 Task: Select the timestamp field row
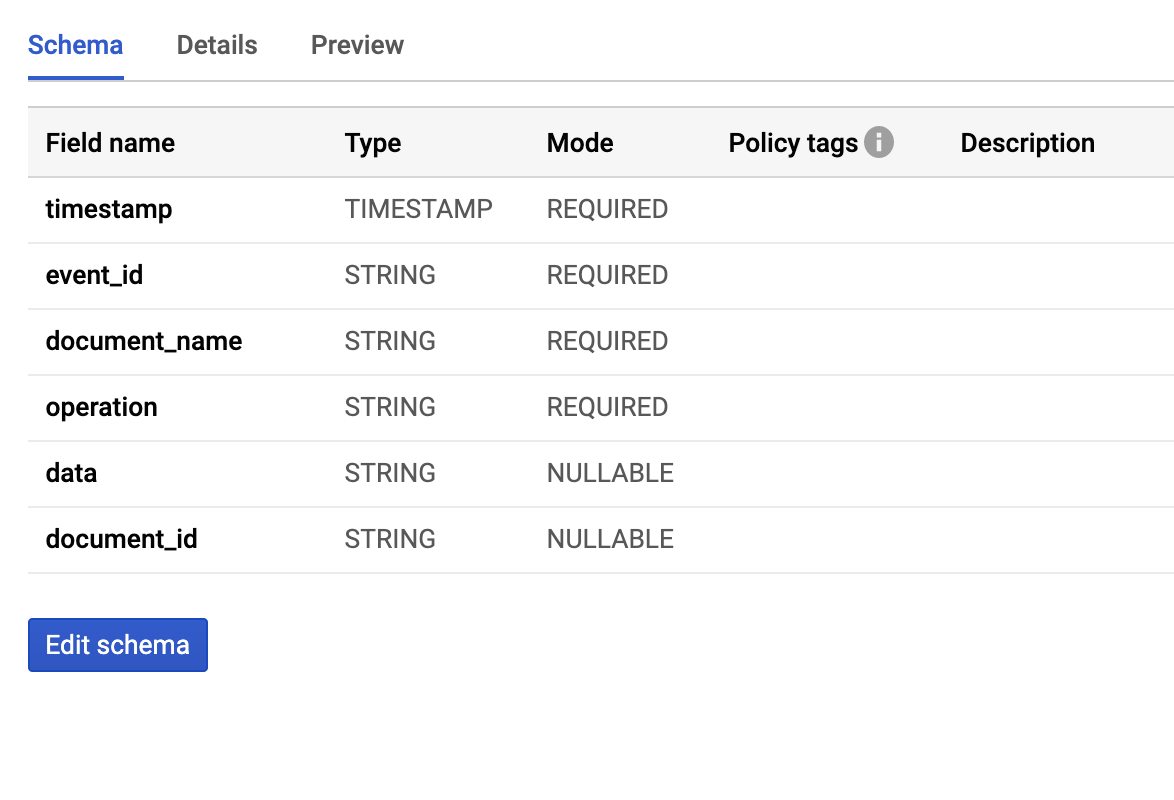tap(109, 209)
